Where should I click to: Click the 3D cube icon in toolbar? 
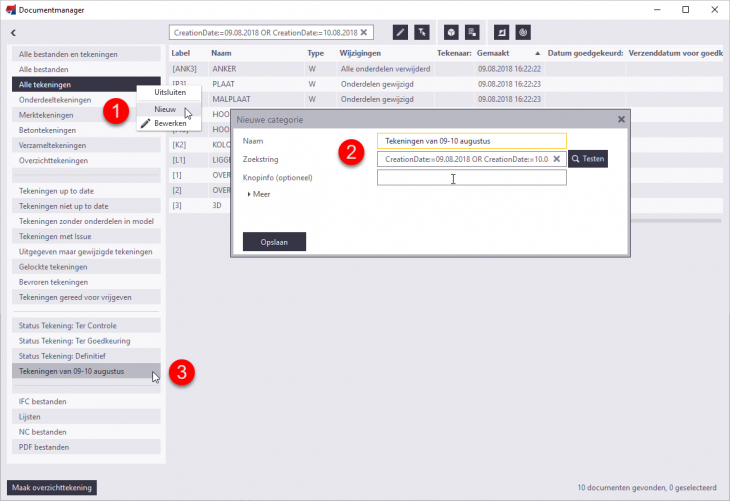pos(451,32)
